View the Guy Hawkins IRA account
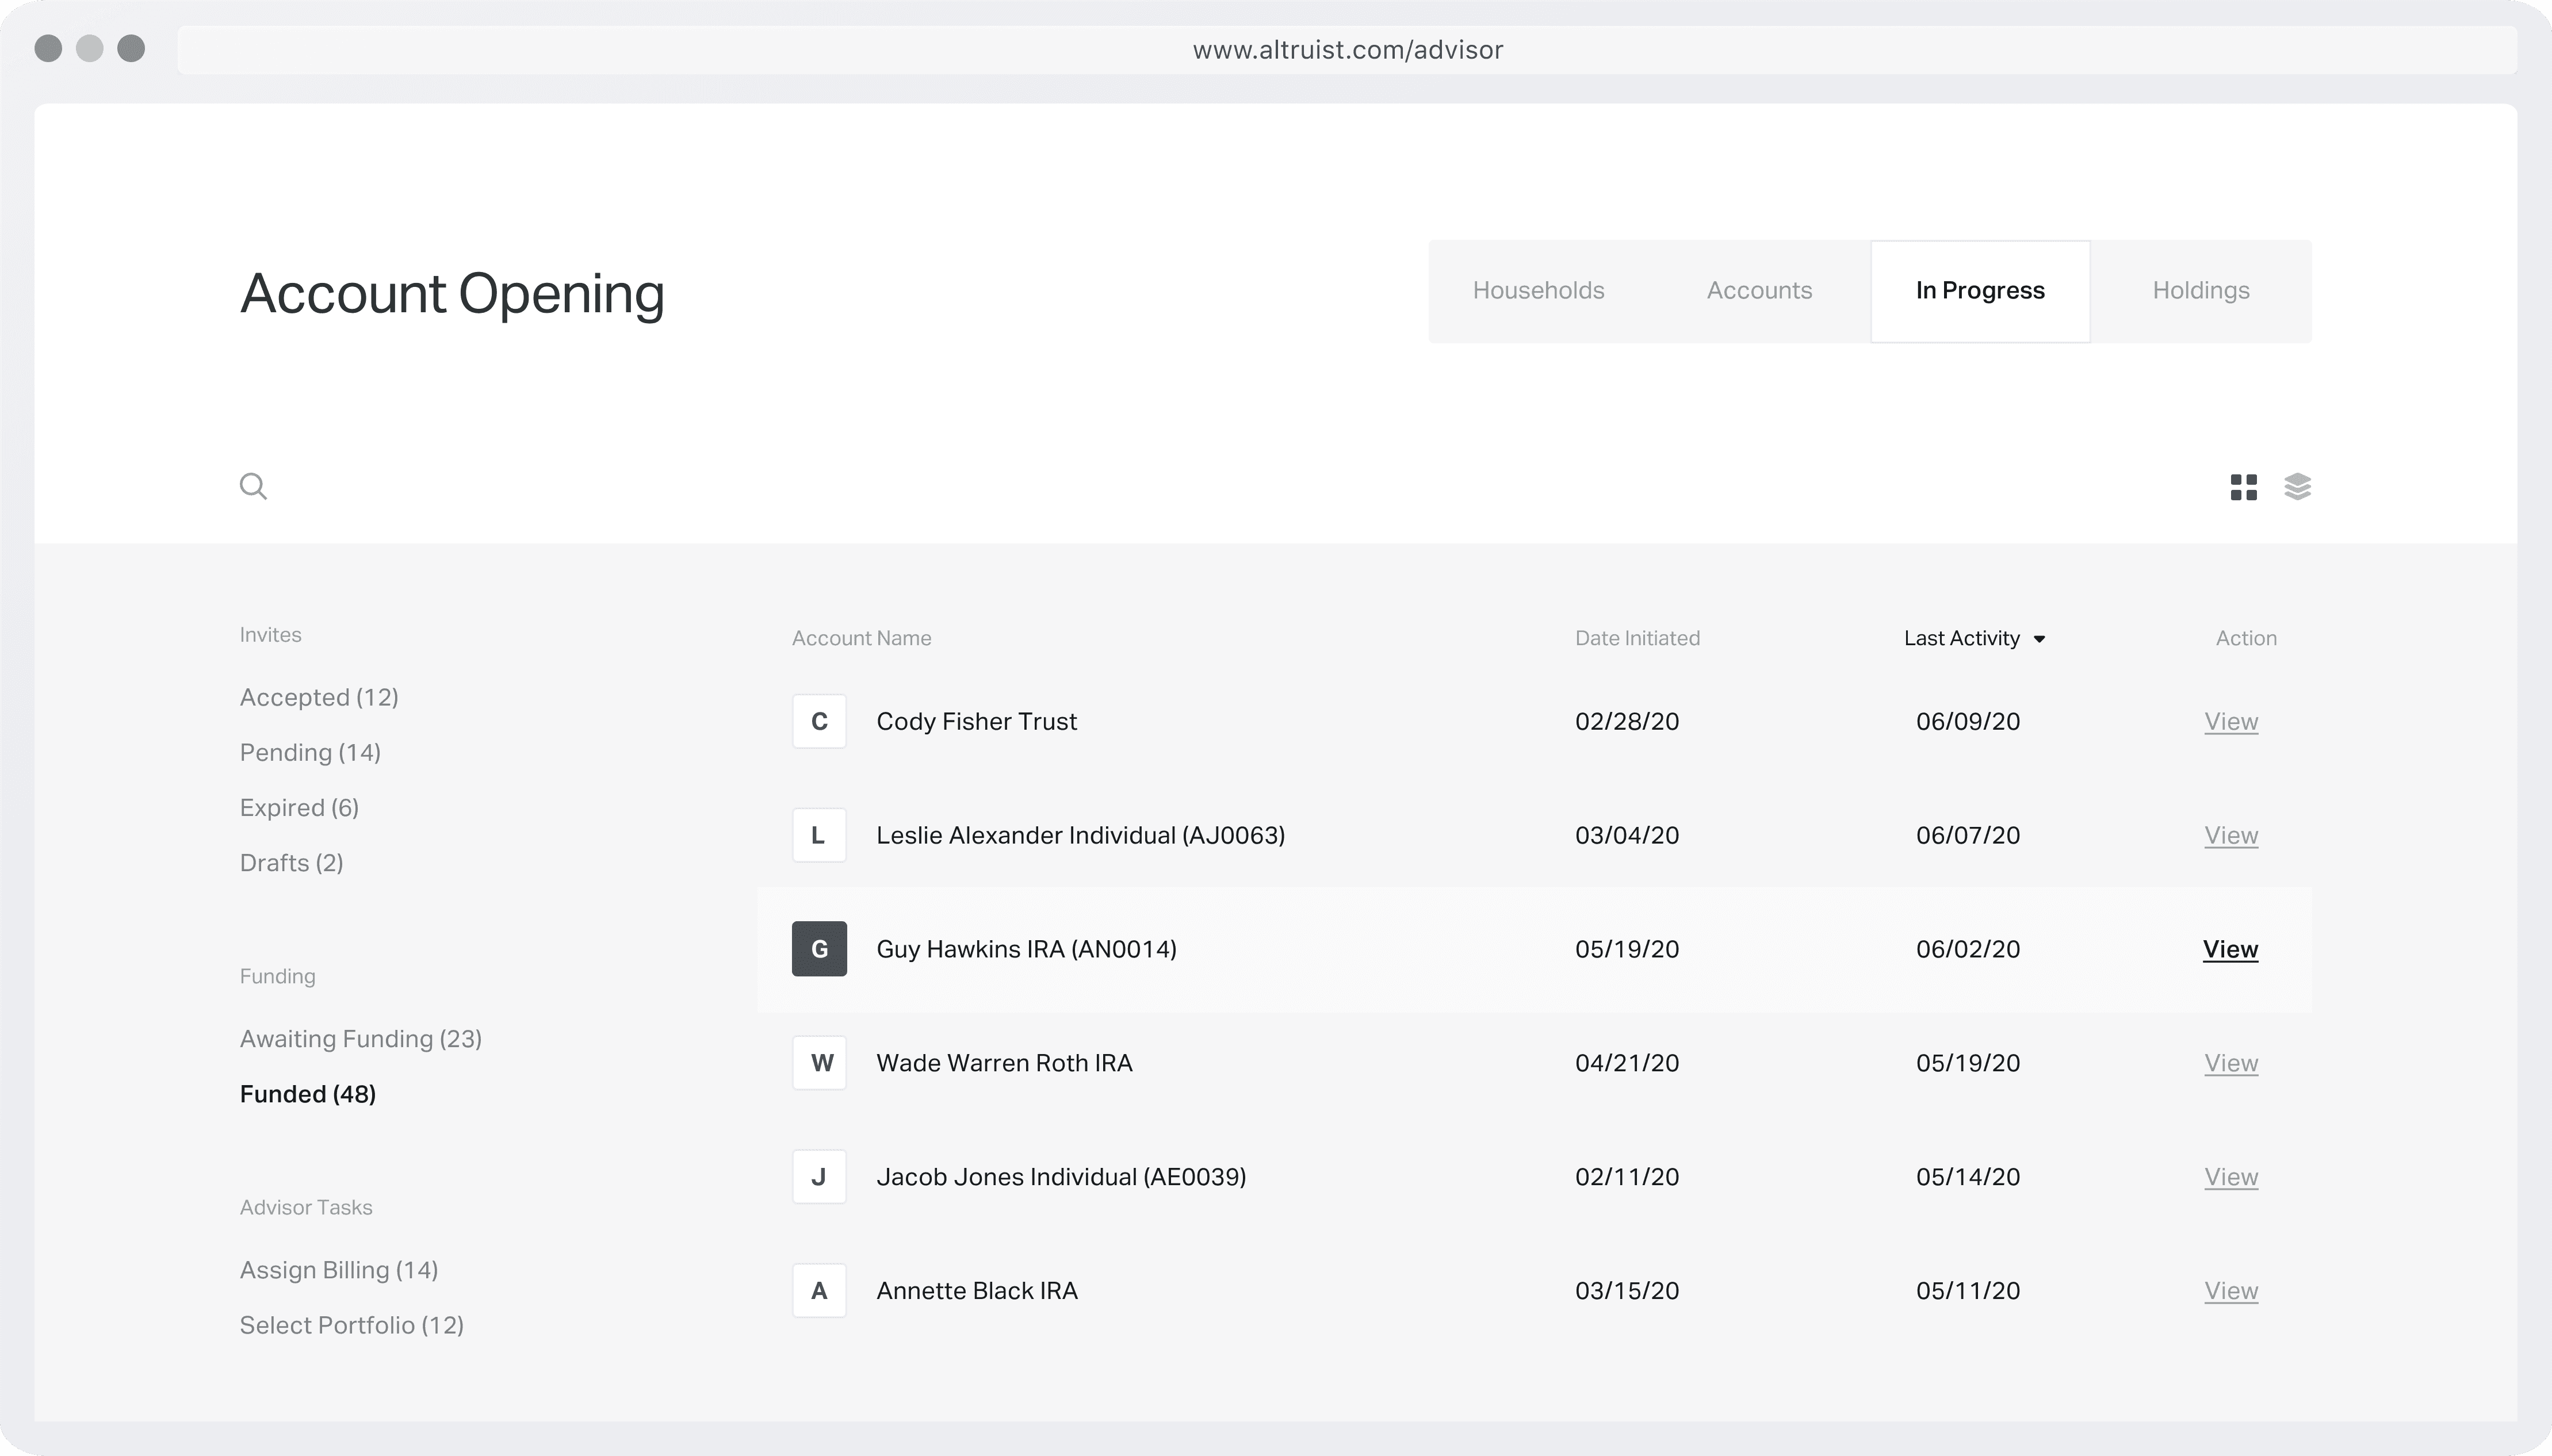 (2230, 949)
